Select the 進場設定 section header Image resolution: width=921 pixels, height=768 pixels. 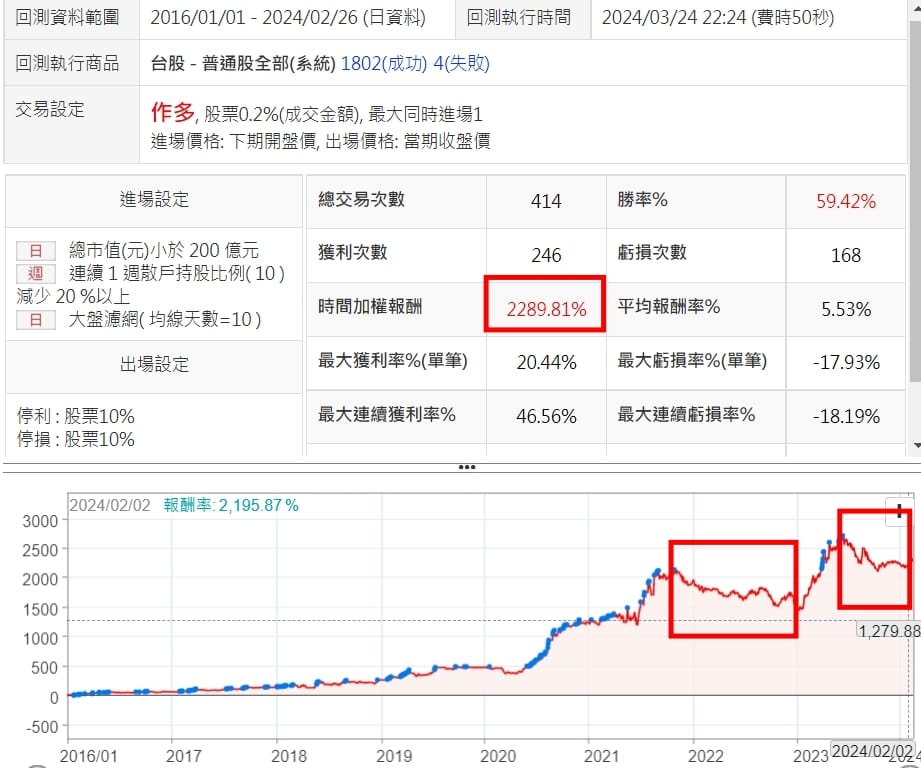click(154, 199)
